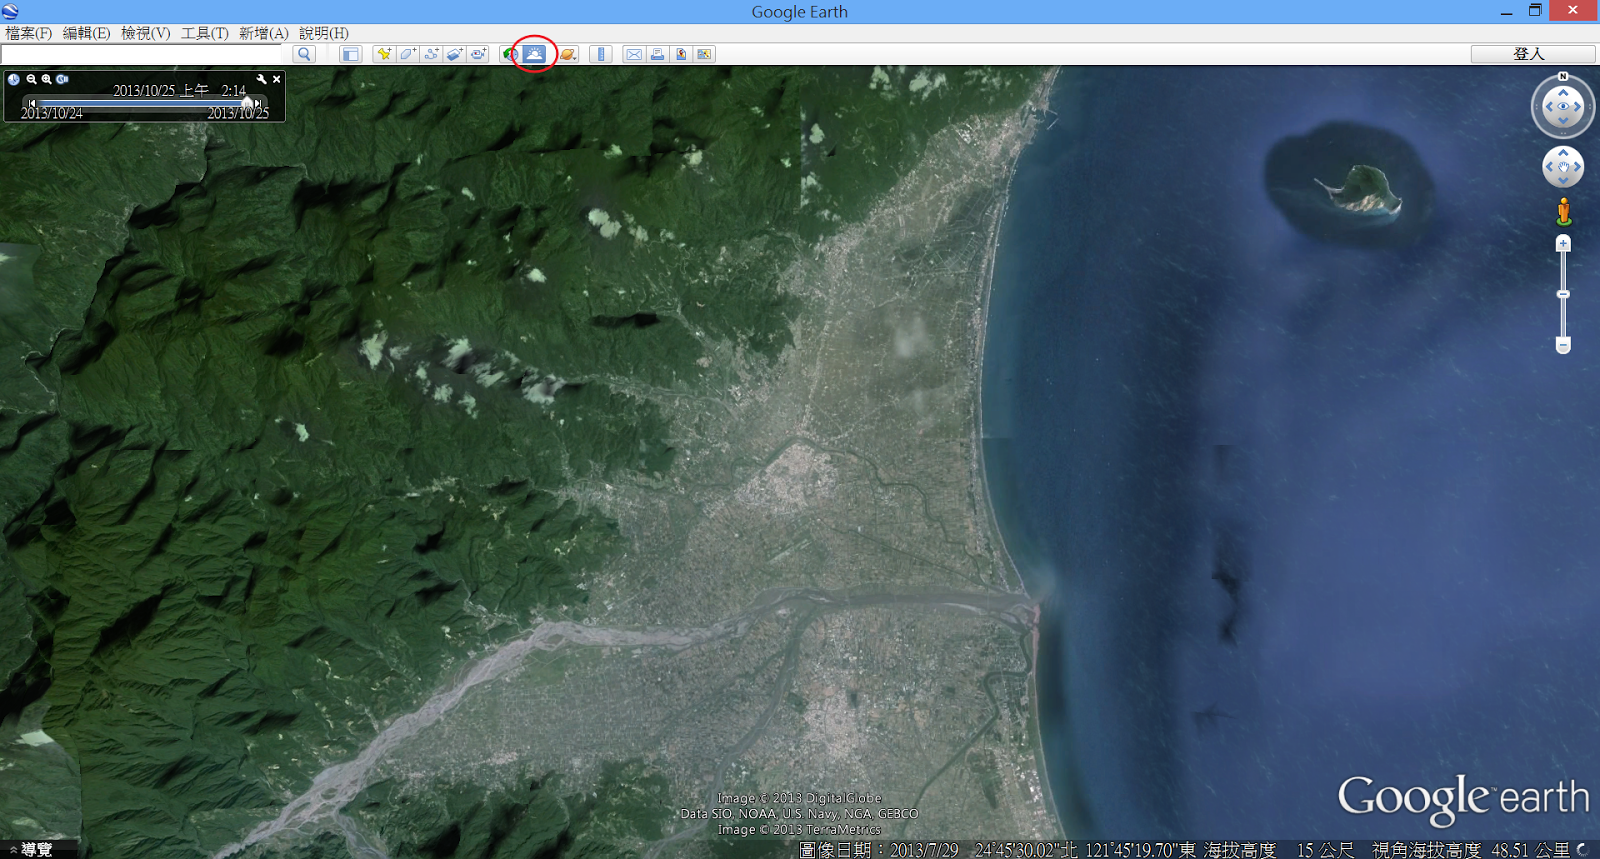Click the search magnifier button

[305, 54]
